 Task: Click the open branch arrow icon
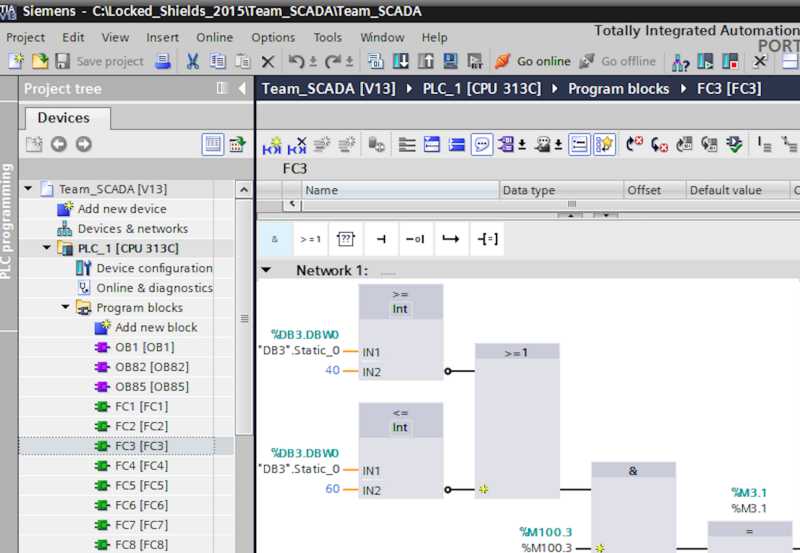coord(451,239)
